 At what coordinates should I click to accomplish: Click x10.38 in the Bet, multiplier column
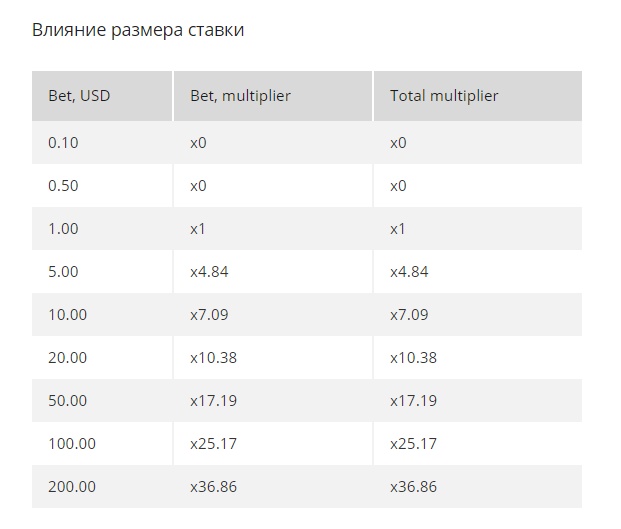click(x=213, y=358)
